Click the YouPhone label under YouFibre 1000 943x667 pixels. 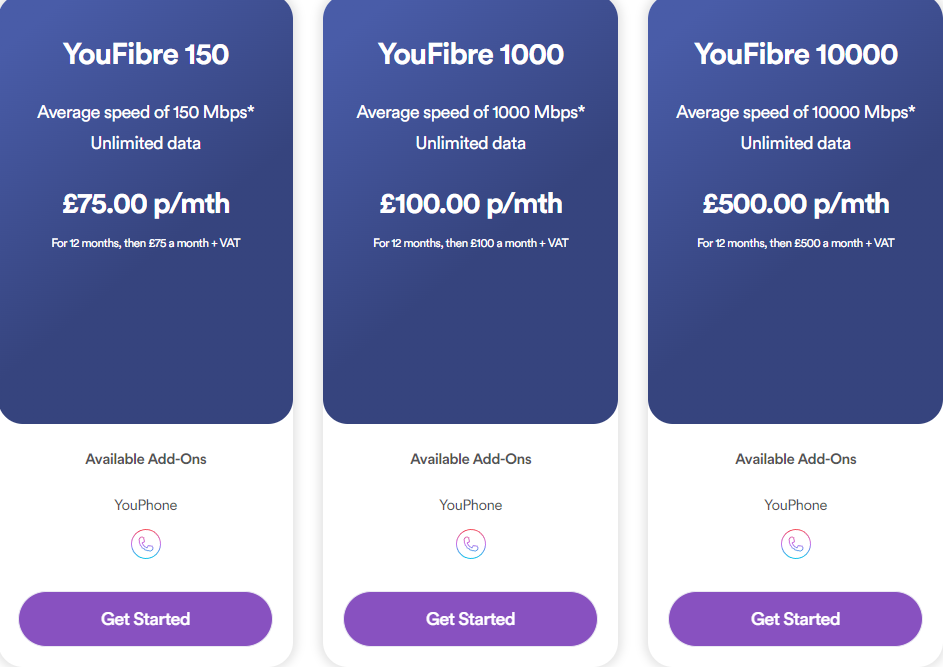(x=470, y=505)
